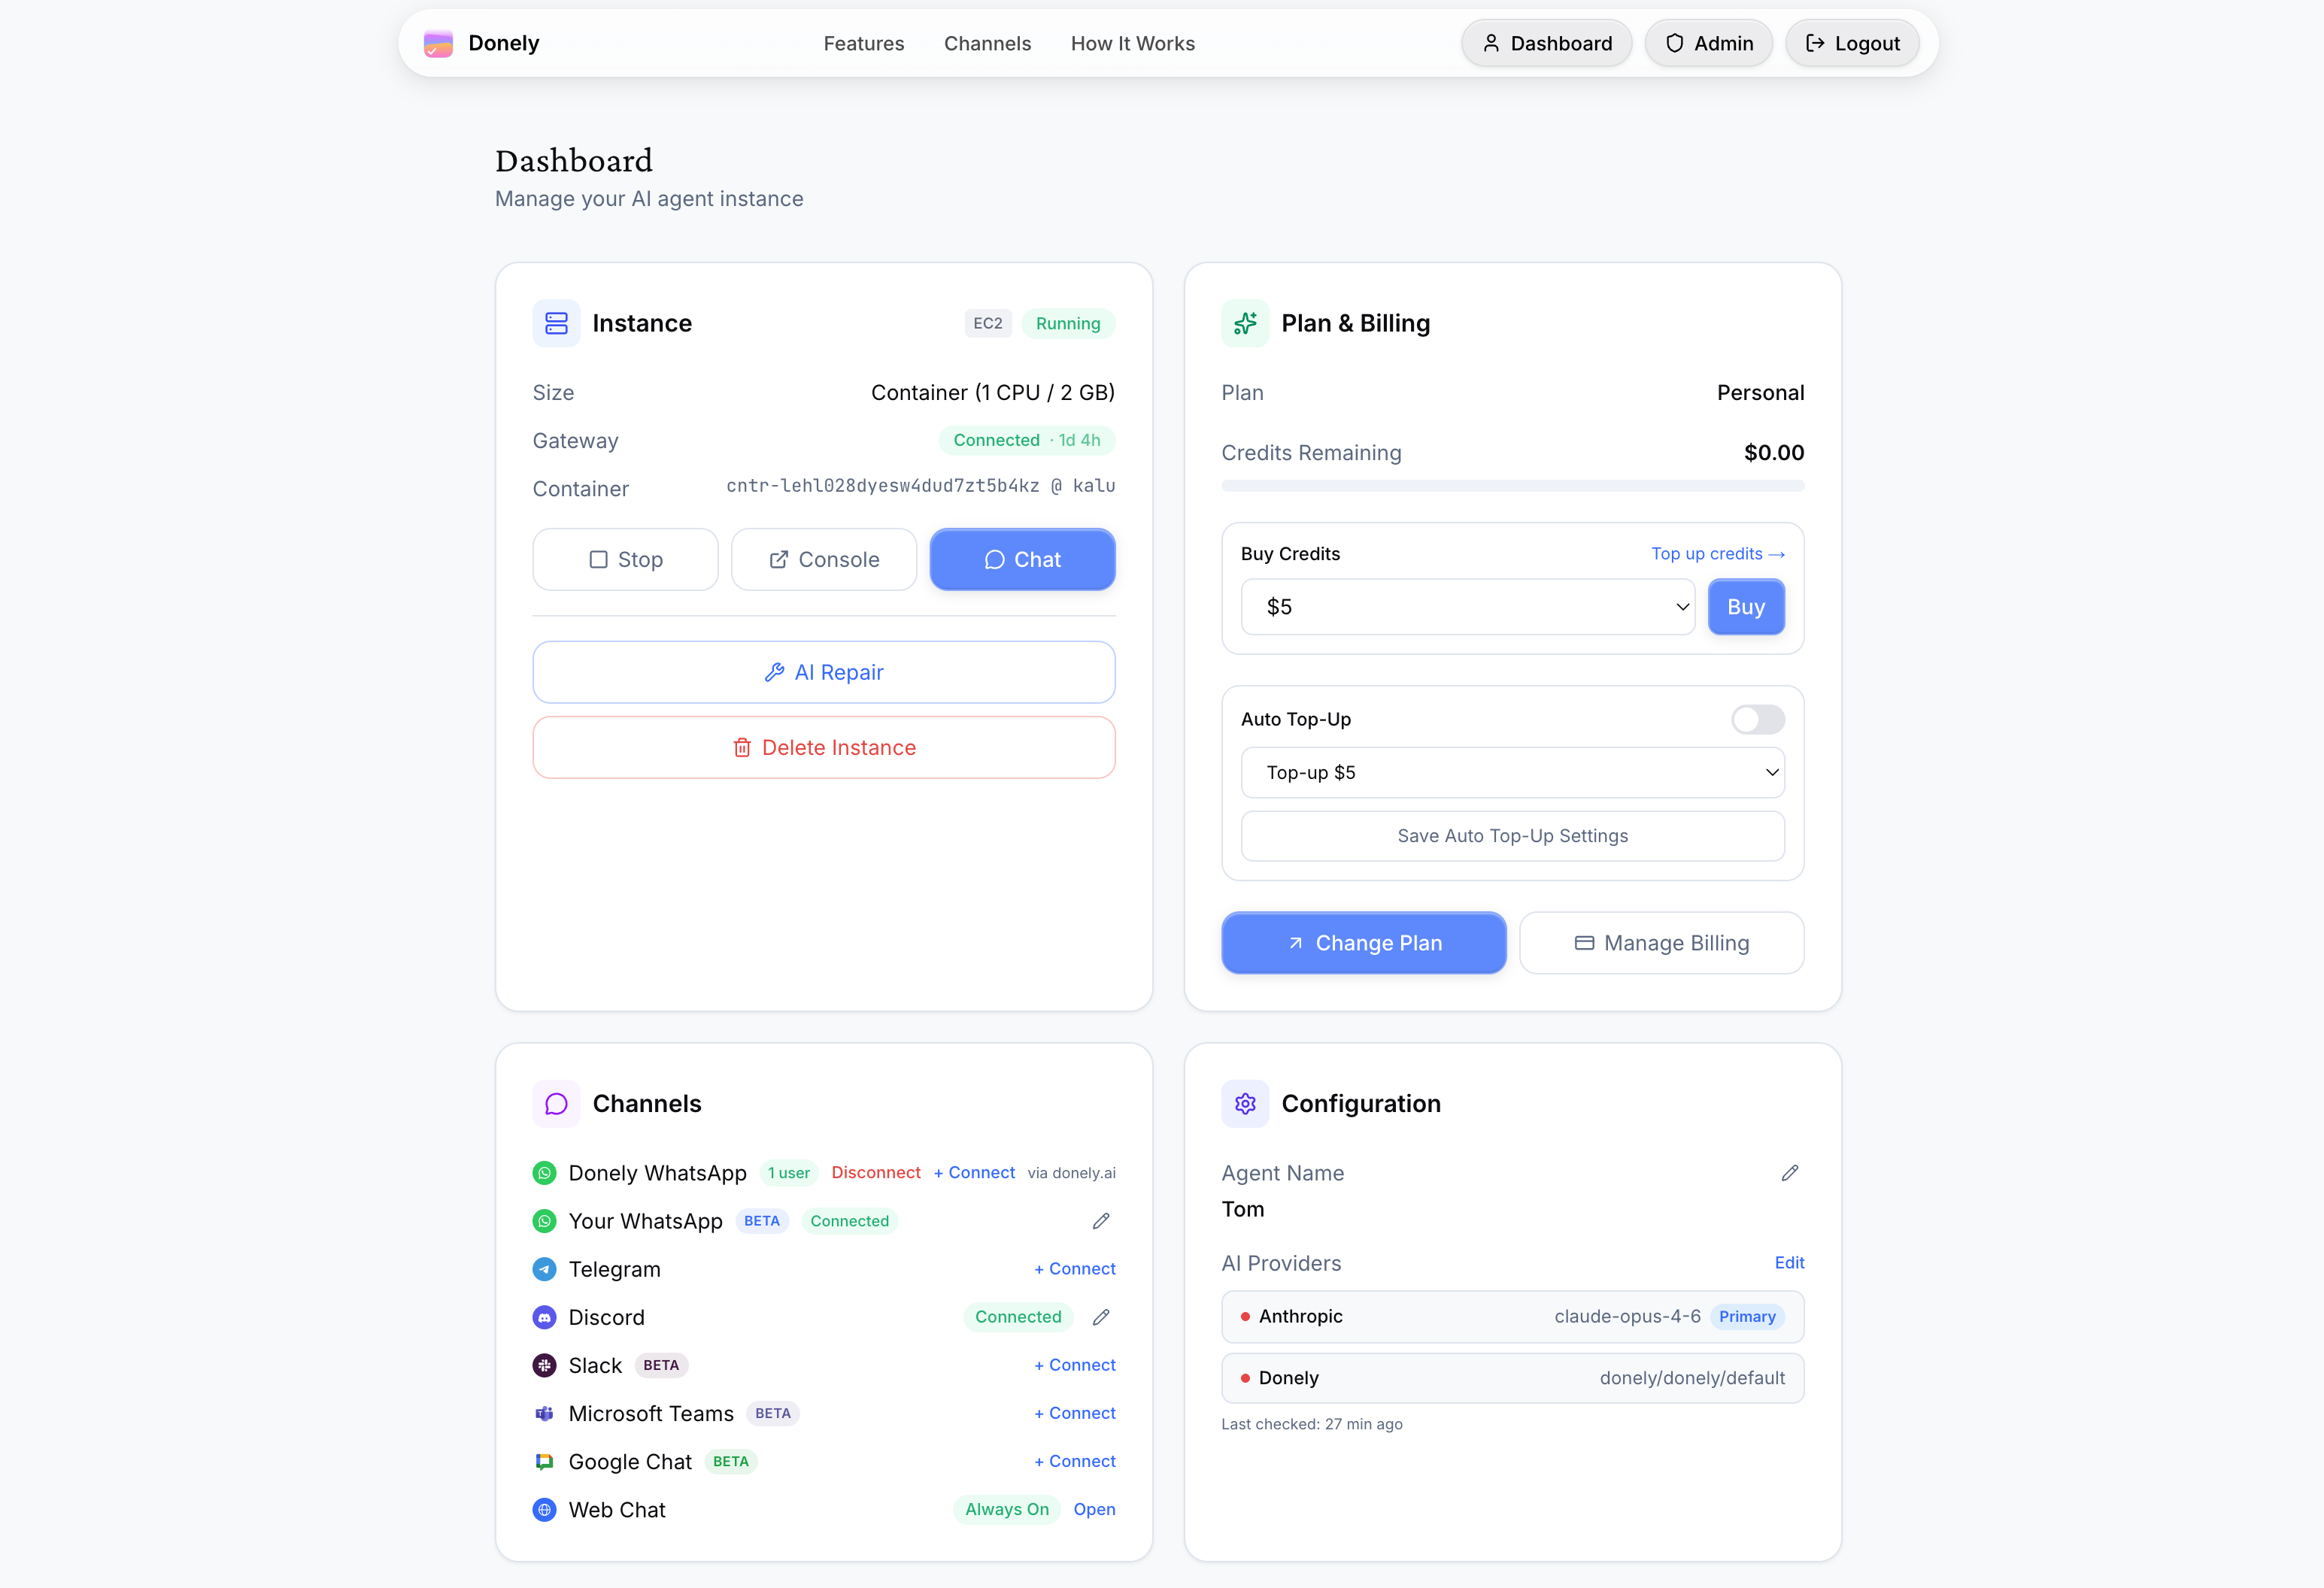Select the Anthropic provider row
The width and height of the screenshot is (2324, 1588).
coord(1512,1316)
